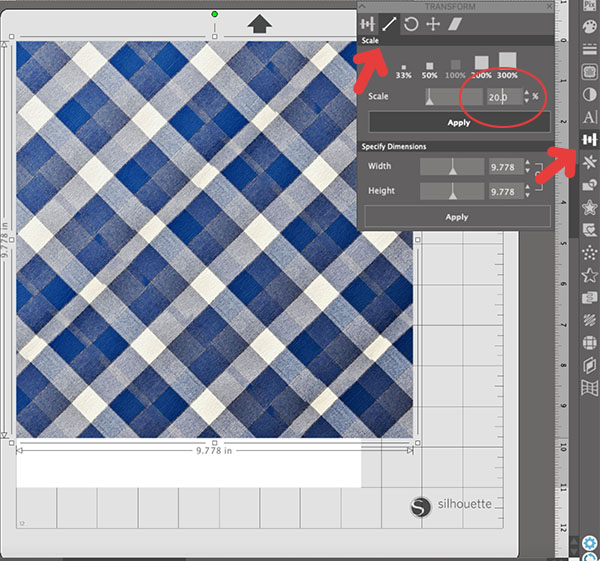The image size is (600, 561).
Task: Select the Transform panel icon in sidebar
Action: coord(589,139)
